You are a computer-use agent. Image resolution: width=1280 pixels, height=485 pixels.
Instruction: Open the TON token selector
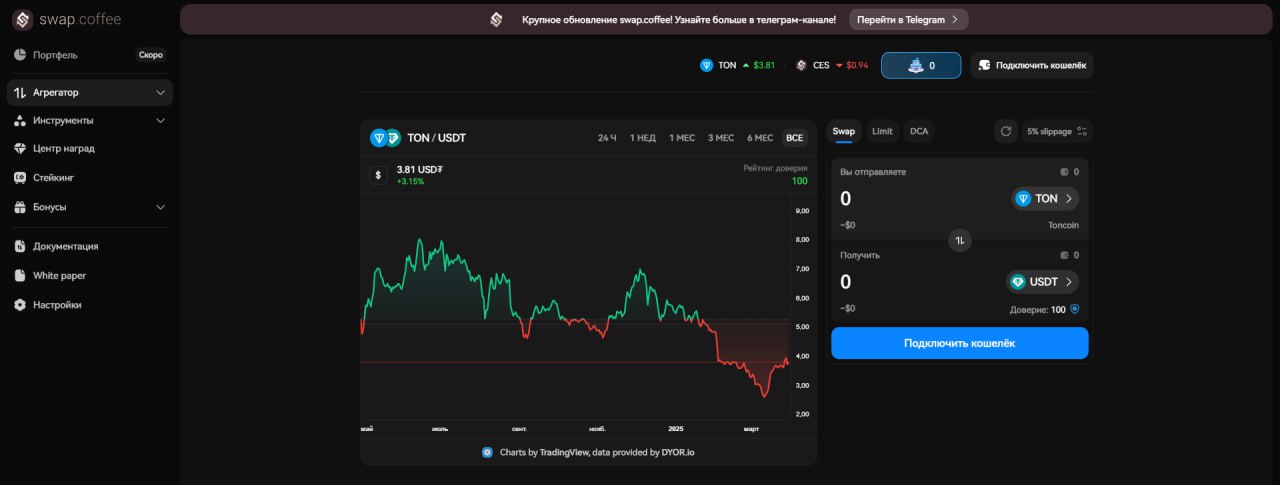point(1045,198)
